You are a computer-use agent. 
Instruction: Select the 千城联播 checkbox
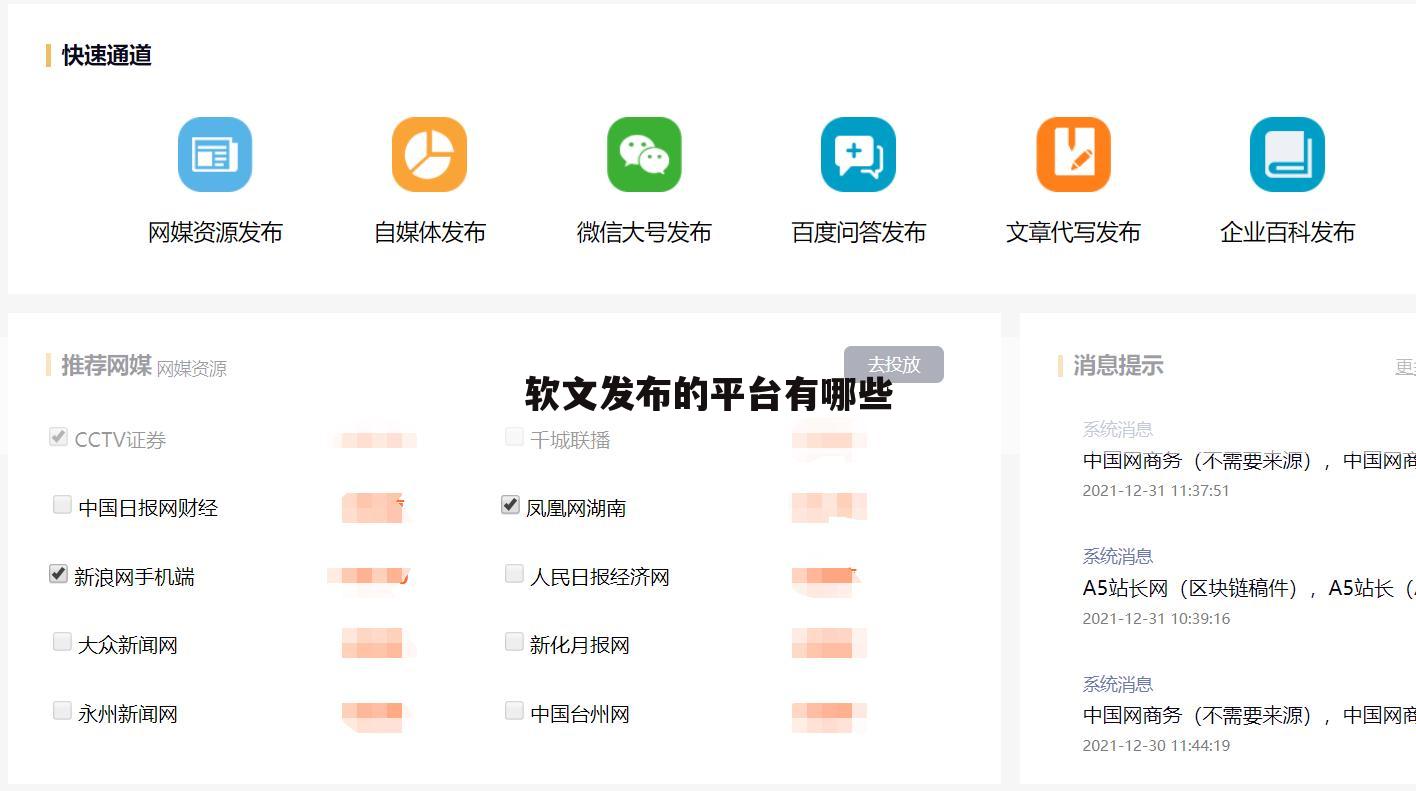click(x=514, y=436)
